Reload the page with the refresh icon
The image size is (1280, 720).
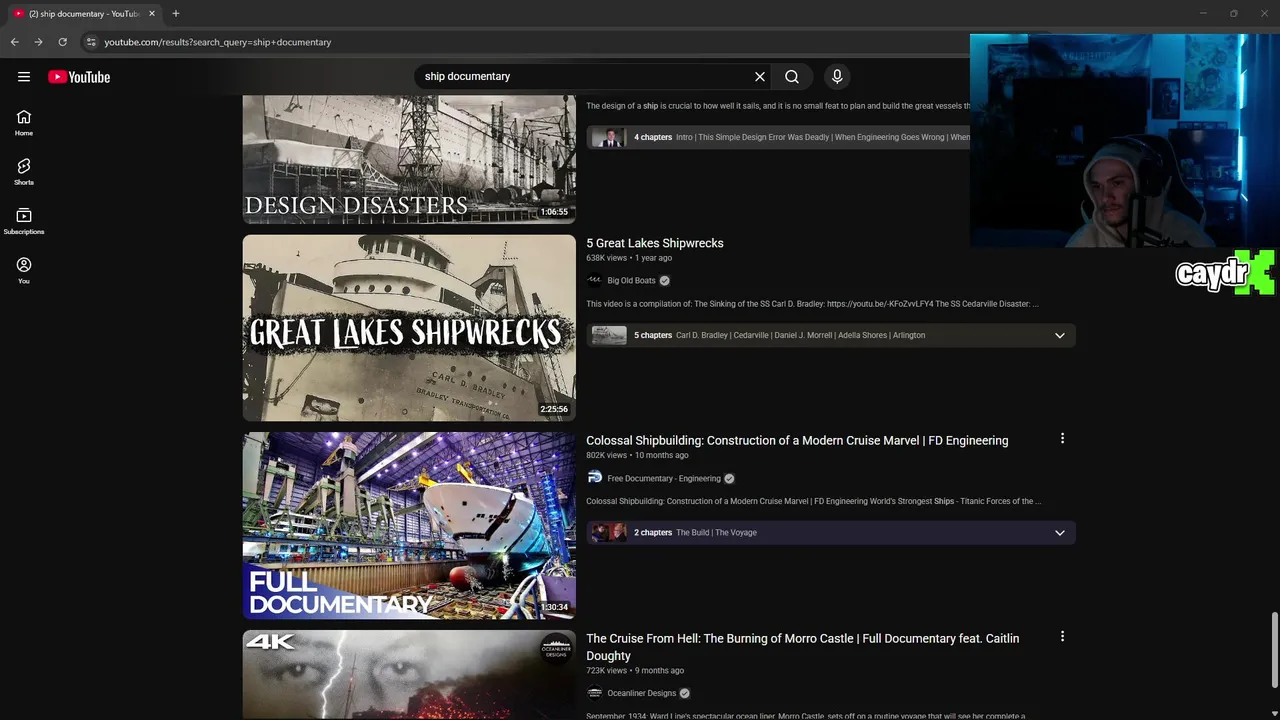pyautogui.click(x=62, y=42)
